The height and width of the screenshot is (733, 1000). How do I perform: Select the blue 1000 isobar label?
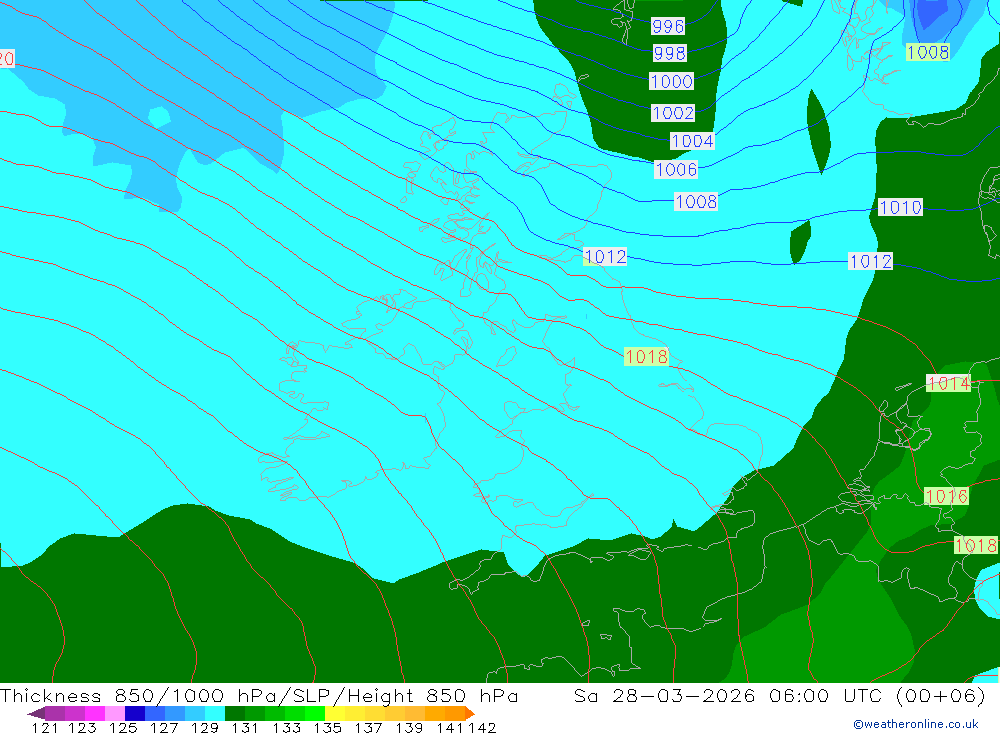point(672,81)
